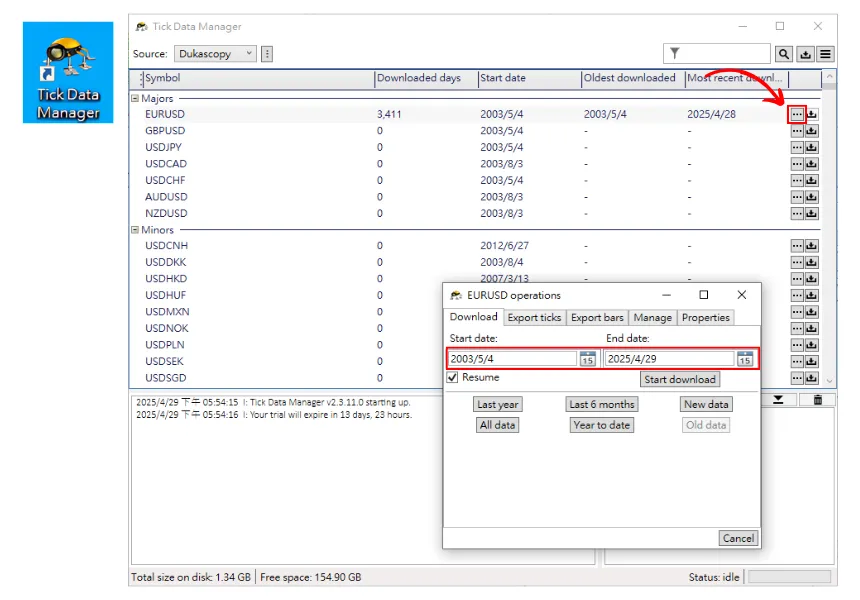Click download icon in USDCNH row
The width and height of the screenshot is (860, 600).
coord(812,246)
